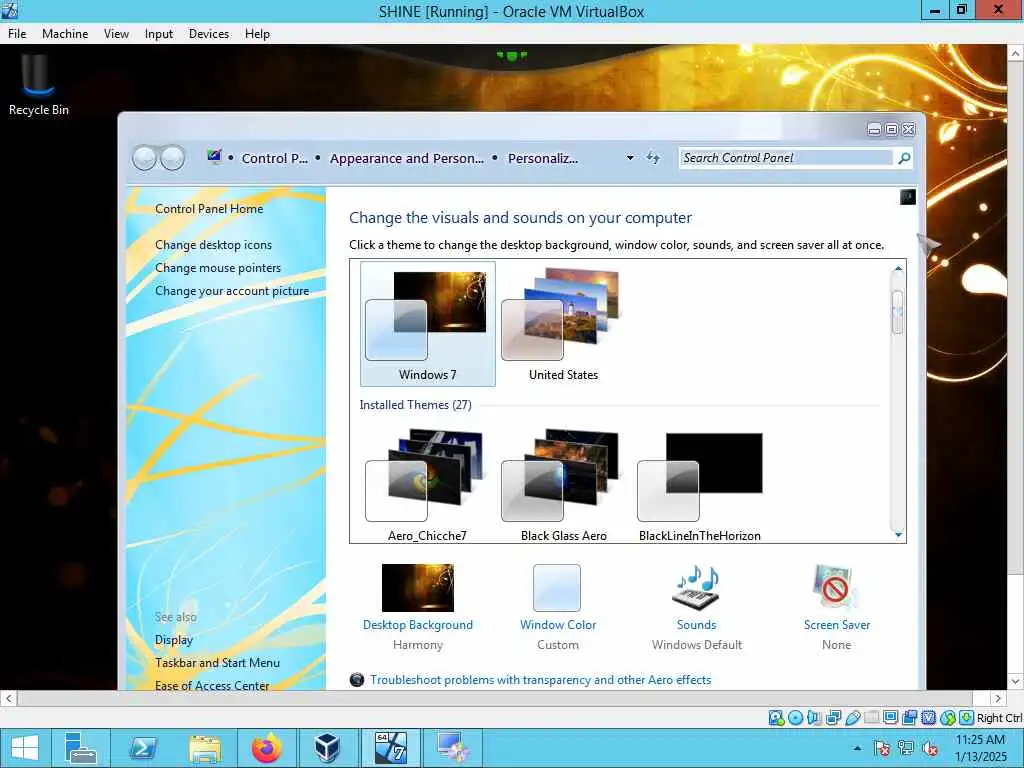Viewport: 1024px width, 768px height.
Task: Select the Windows 7 theme
Action: click(428, 324)
